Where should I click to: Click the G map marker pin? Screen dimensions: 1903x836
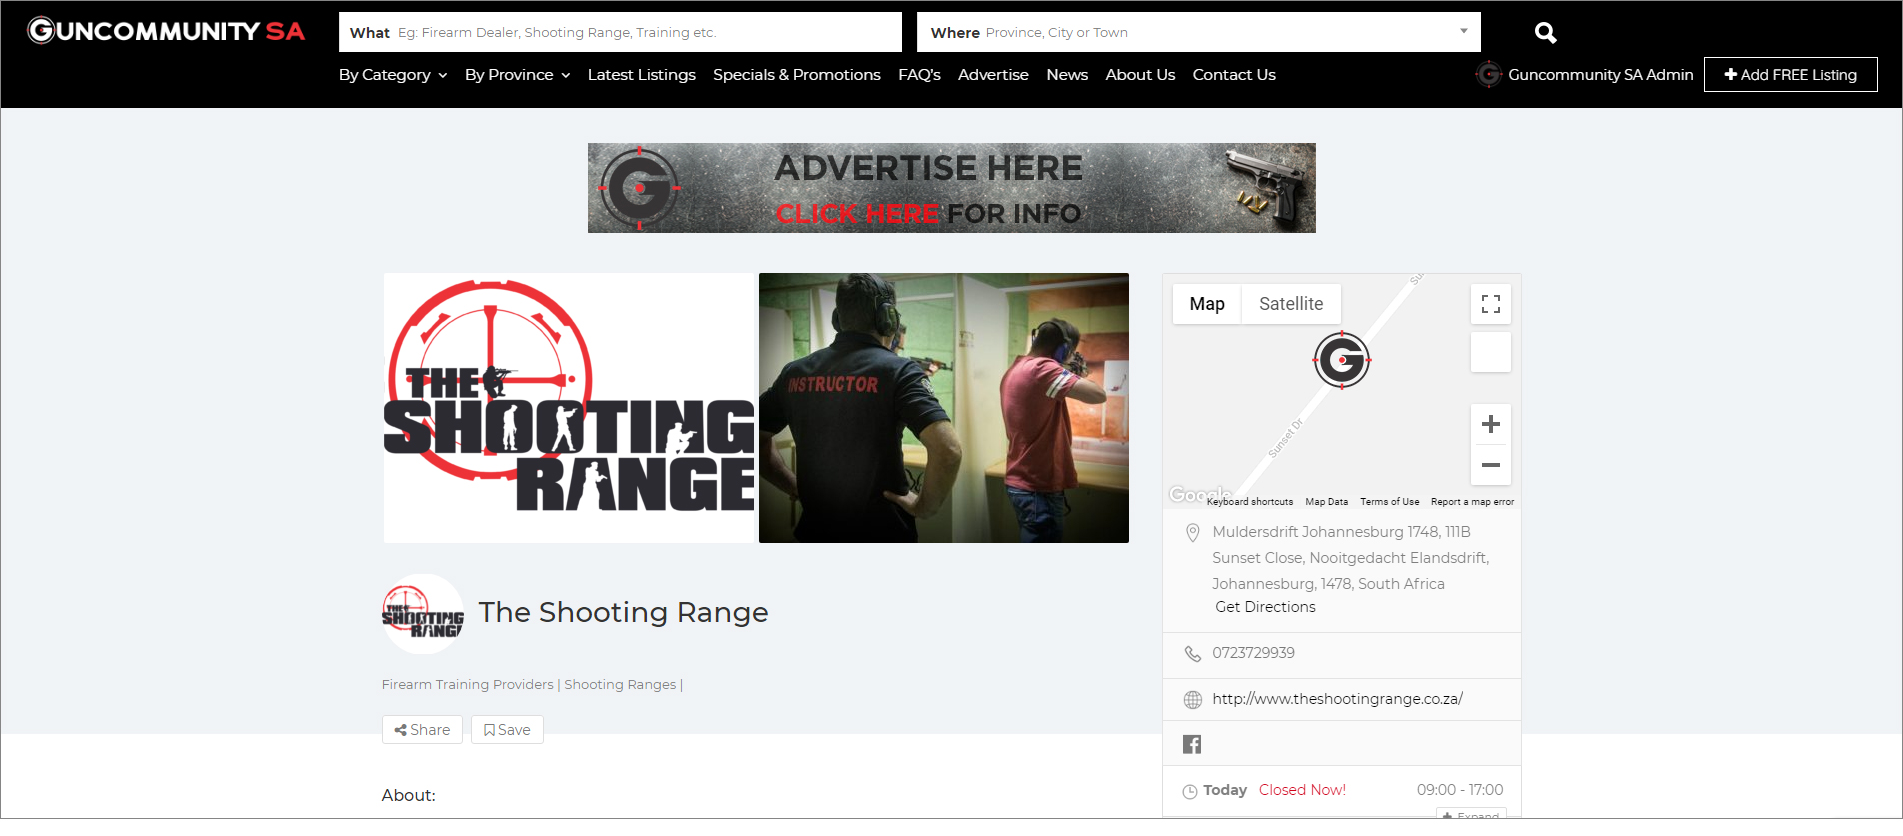pos(1341,359)
